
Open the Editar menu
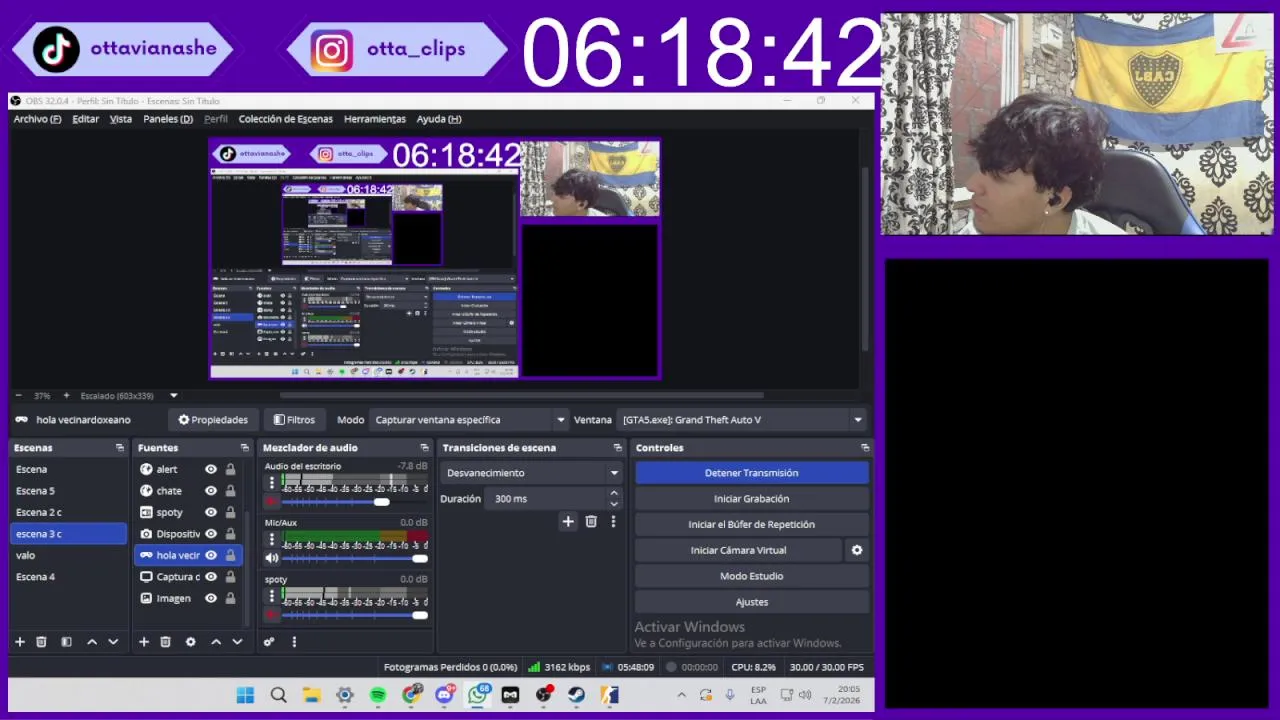85,119
